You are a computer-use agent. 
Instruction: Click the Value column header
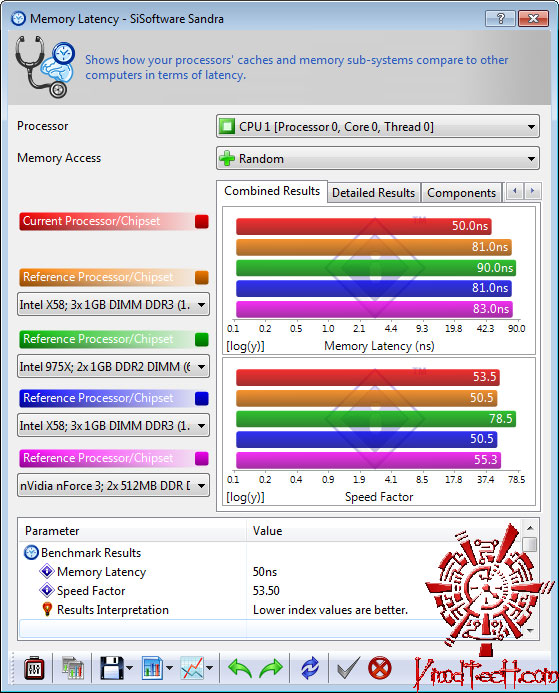383,531
